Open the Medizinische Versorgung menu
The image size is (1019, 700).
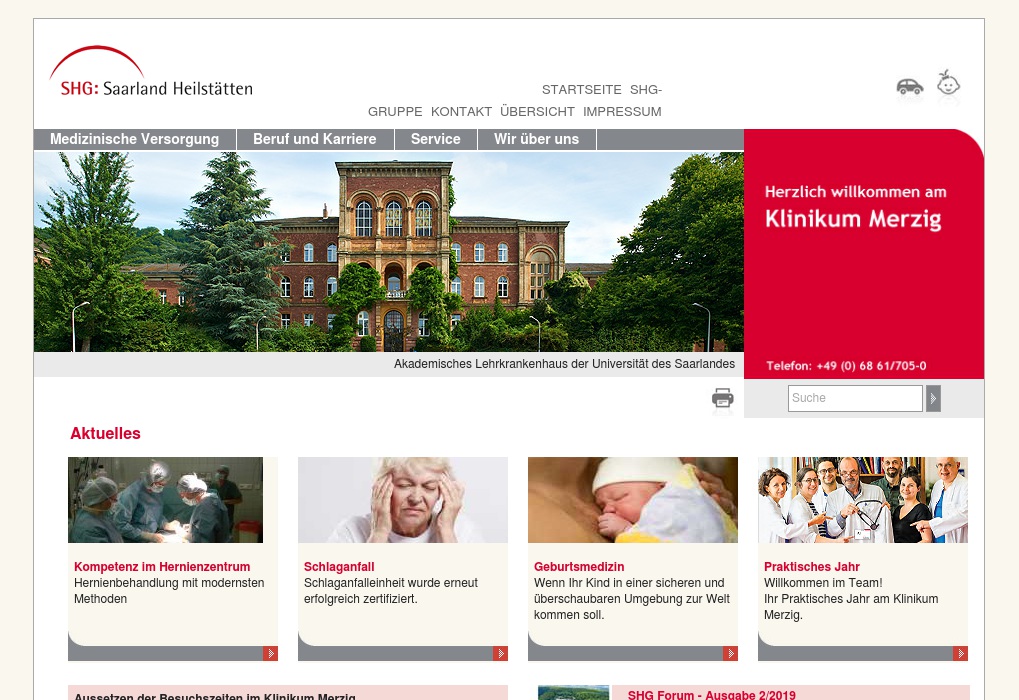tap(134, 140)
